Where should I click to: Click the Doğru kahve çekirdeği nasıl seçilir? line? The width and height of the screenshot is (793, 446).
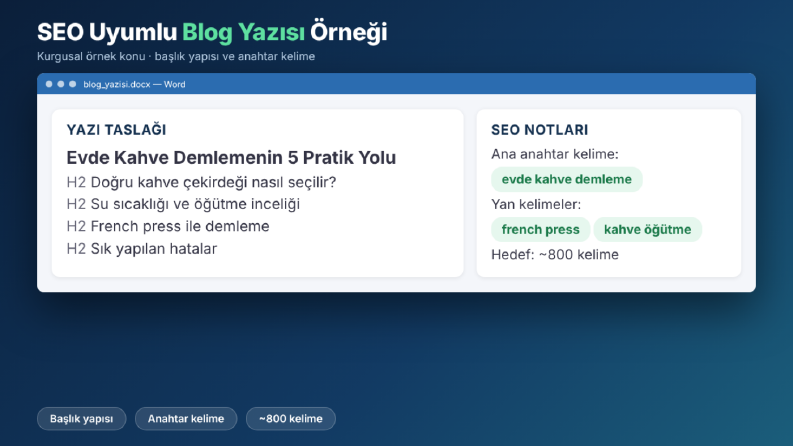point(201,182)
